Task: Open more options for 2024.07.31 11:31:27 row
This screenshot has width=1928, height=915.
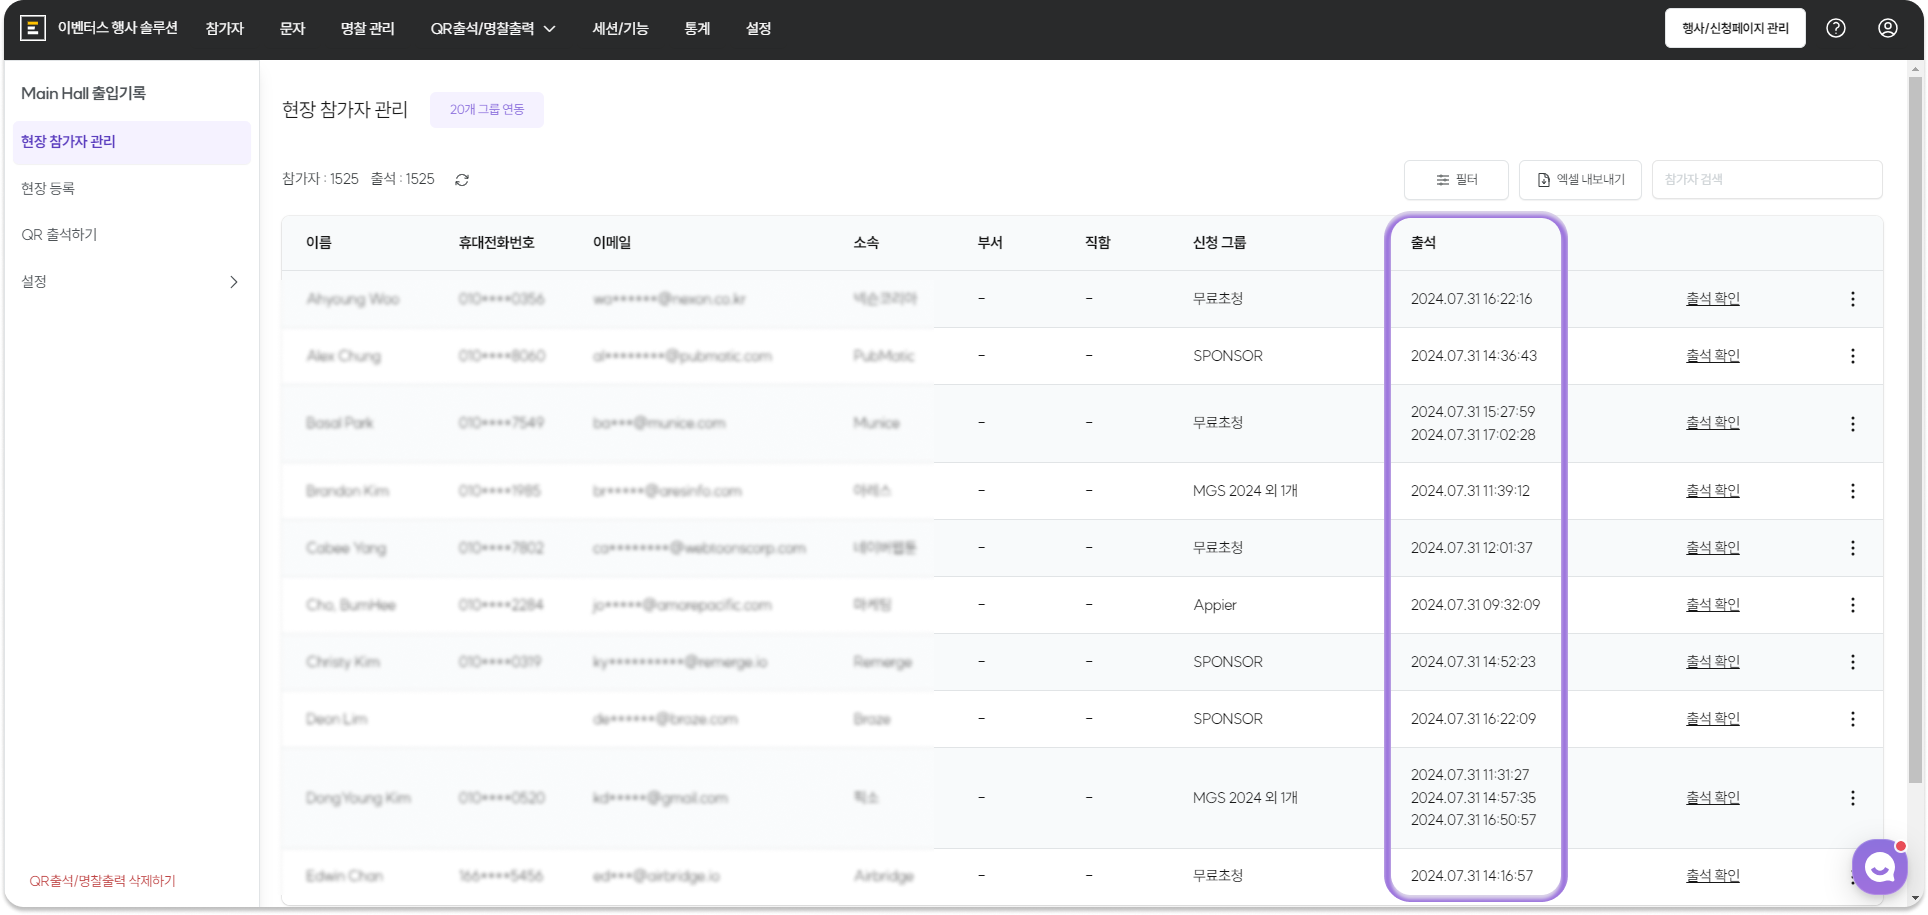Action: [1852, 798]
